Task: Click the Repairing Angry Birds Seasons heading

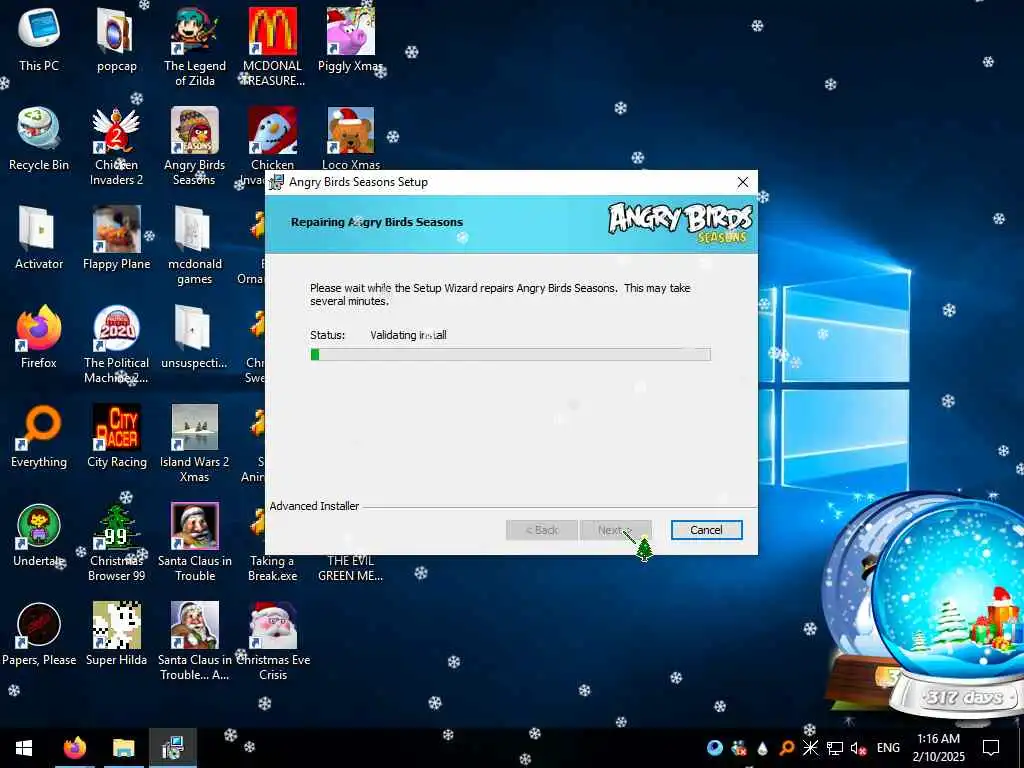Action: tap(377, 222)
